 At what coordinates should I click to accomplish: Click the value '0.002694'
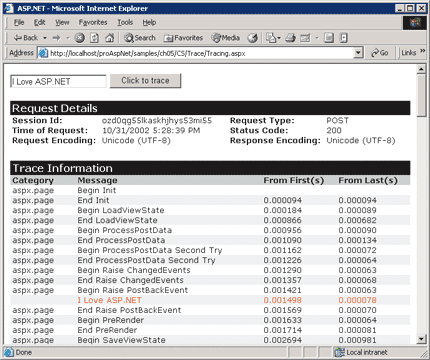coord(283,340)
